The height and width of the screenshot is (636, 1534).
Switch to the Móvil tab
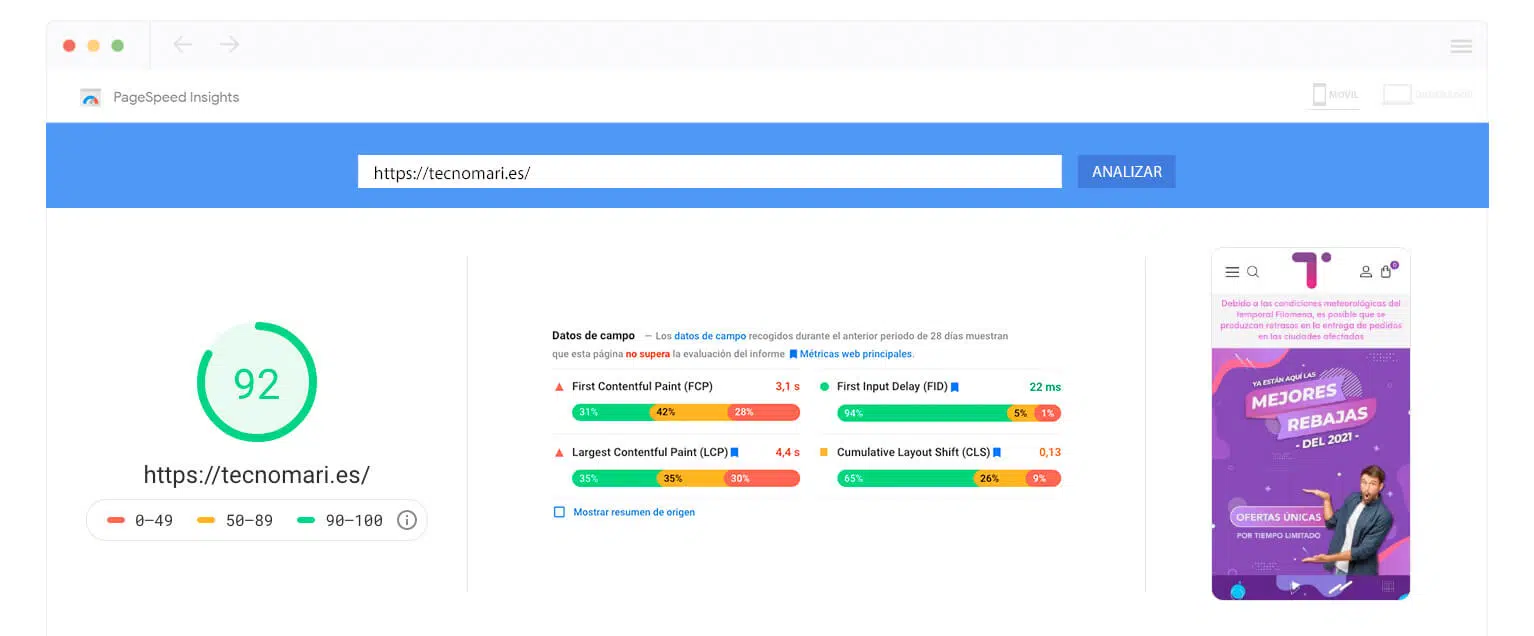click(x=1335, y=95)
